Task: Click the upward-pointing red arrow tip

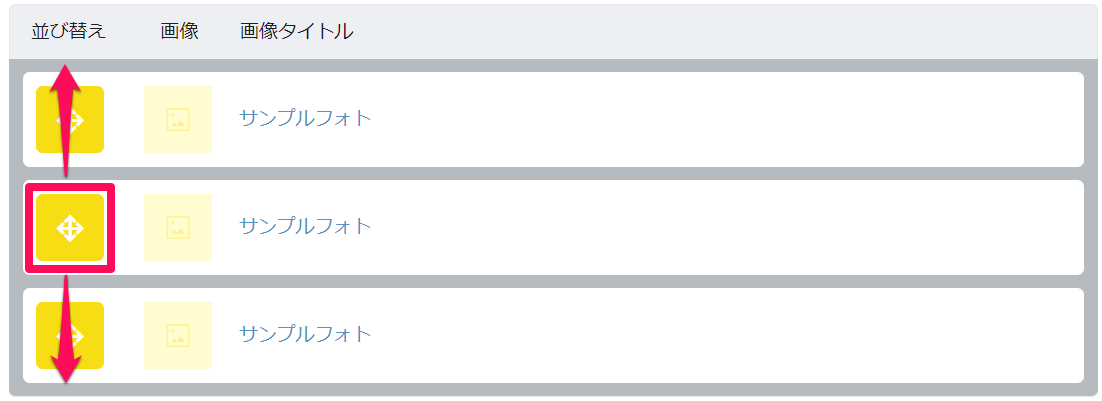Action: pos(65,74)
